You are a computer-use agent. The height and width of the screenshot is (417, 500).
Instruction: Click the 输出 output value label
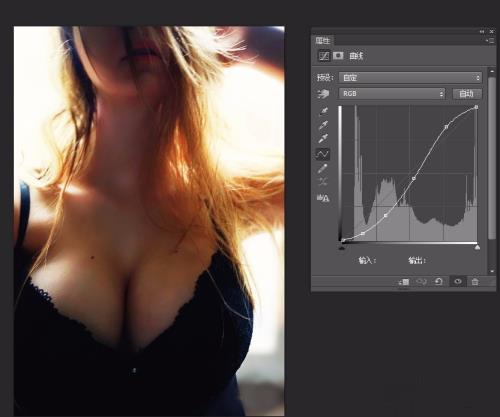417,260
